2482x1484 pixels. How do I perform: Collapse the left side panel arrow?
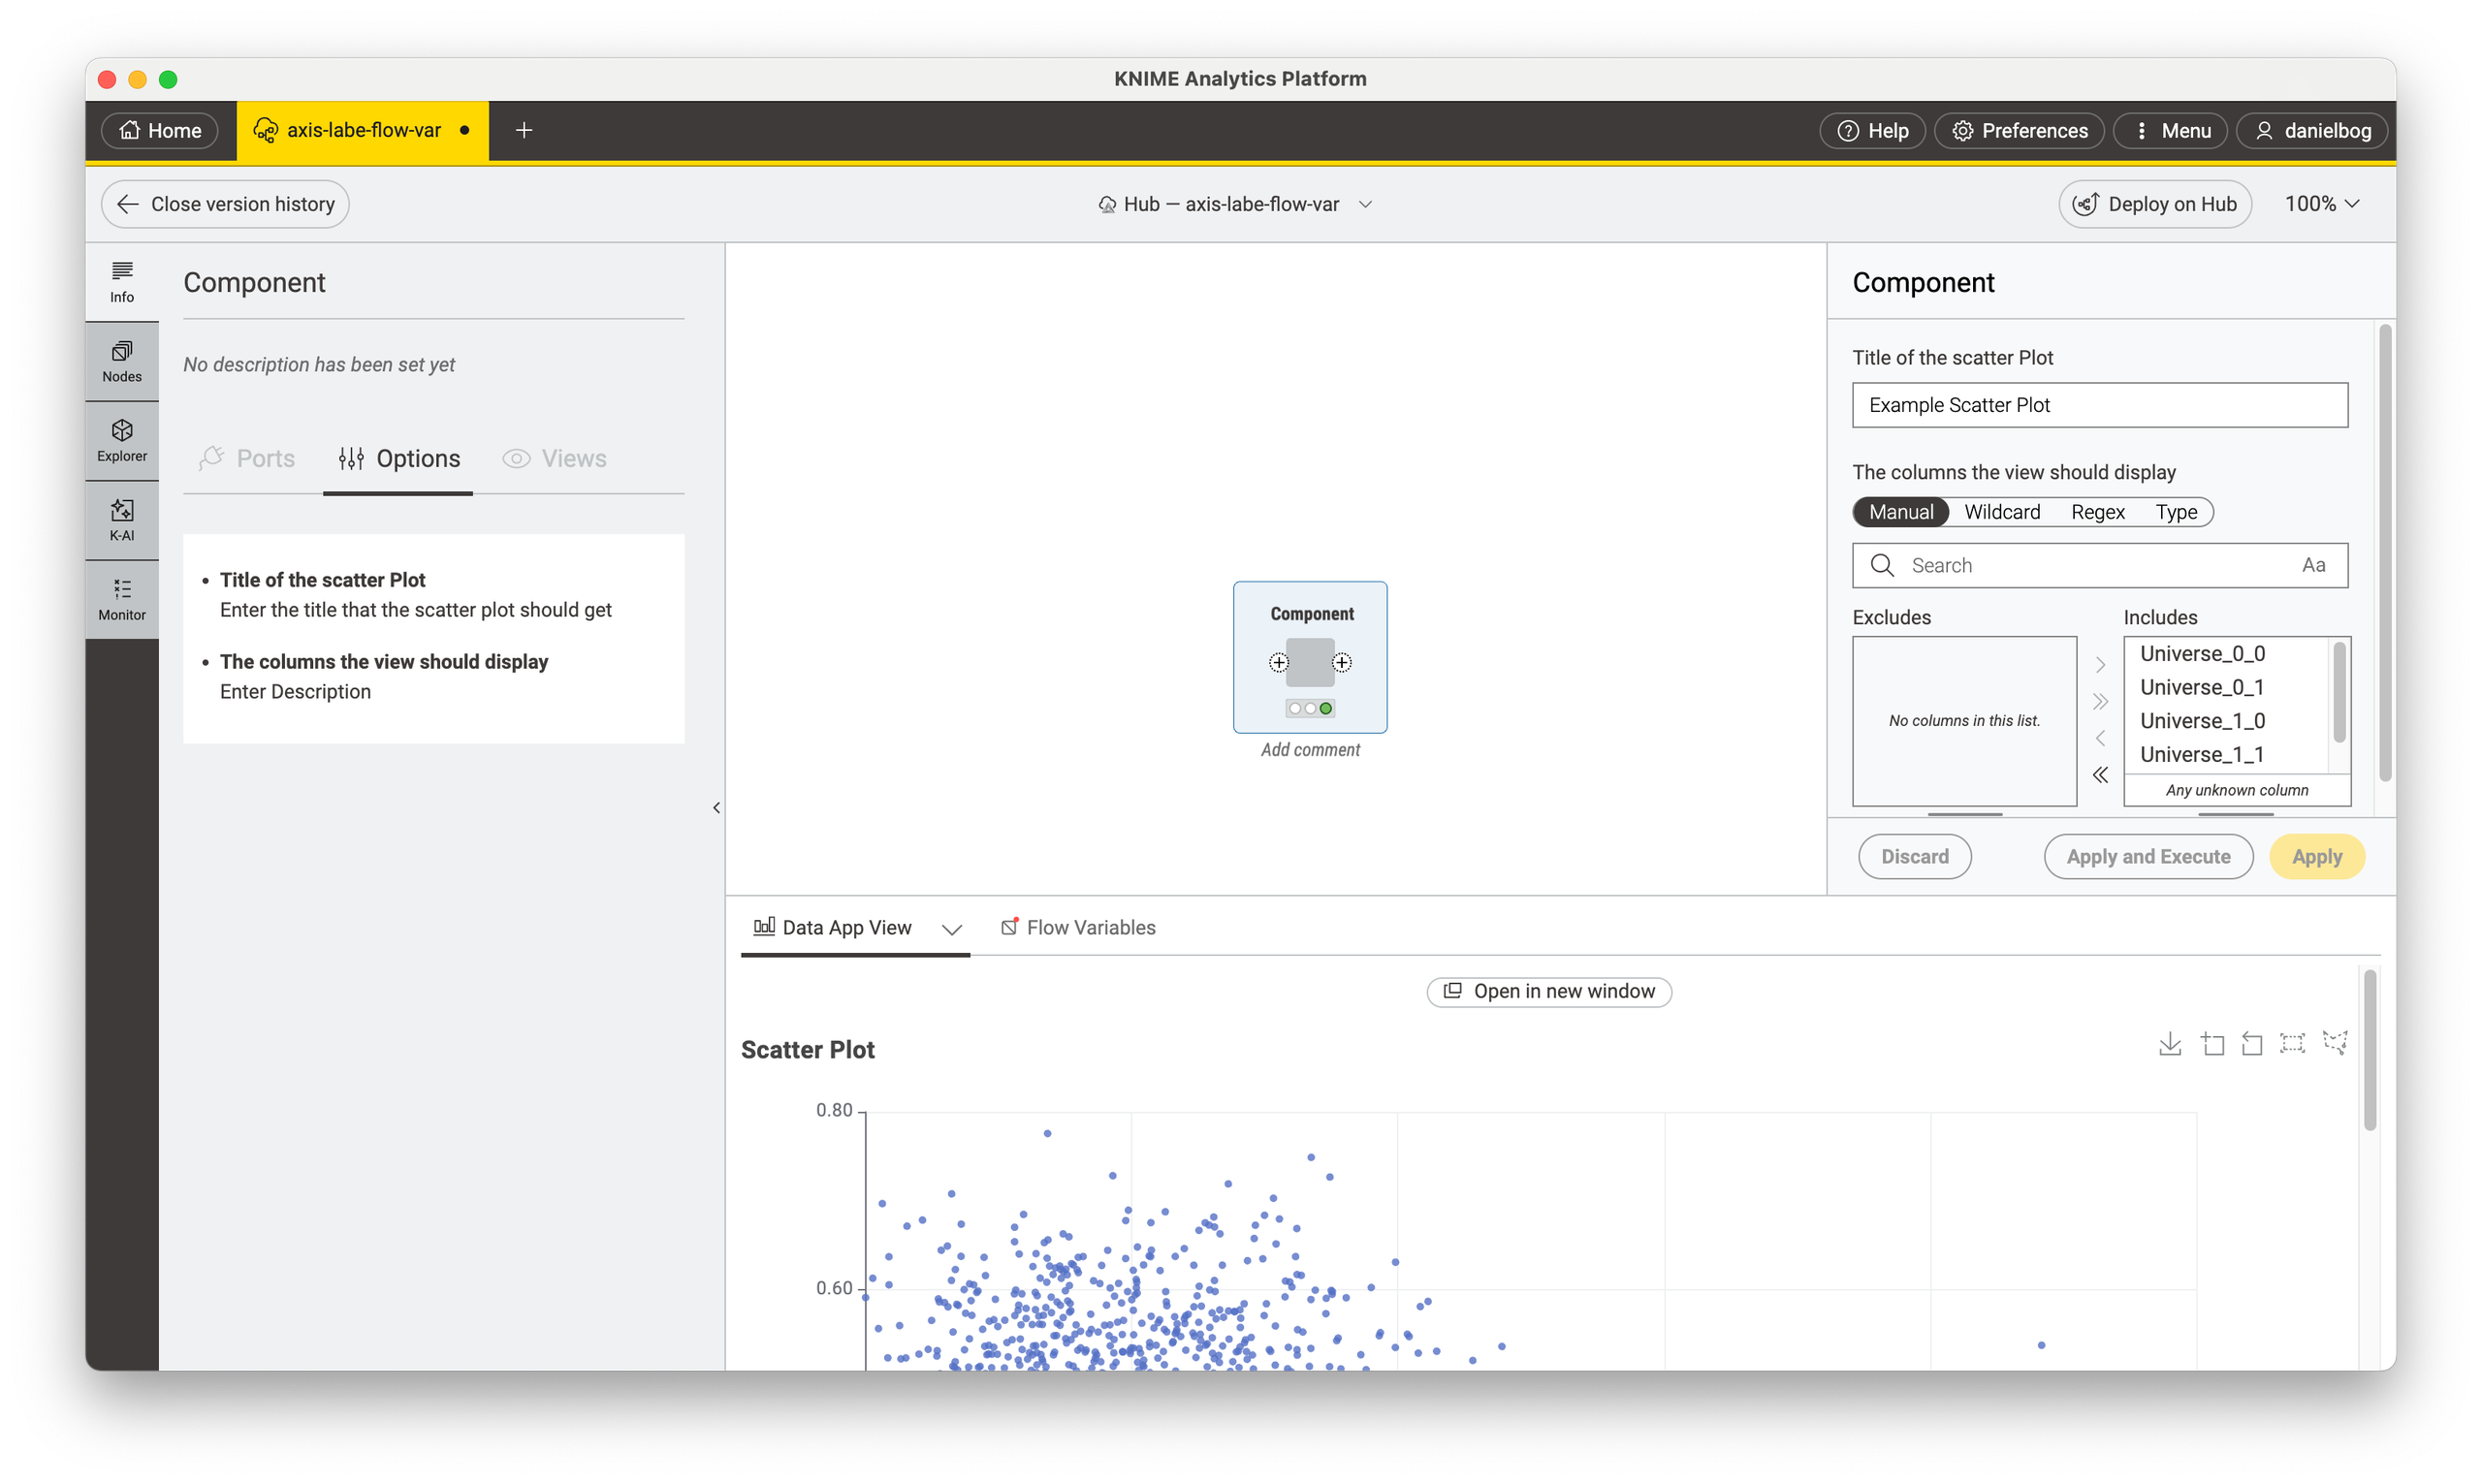point(717,807)
